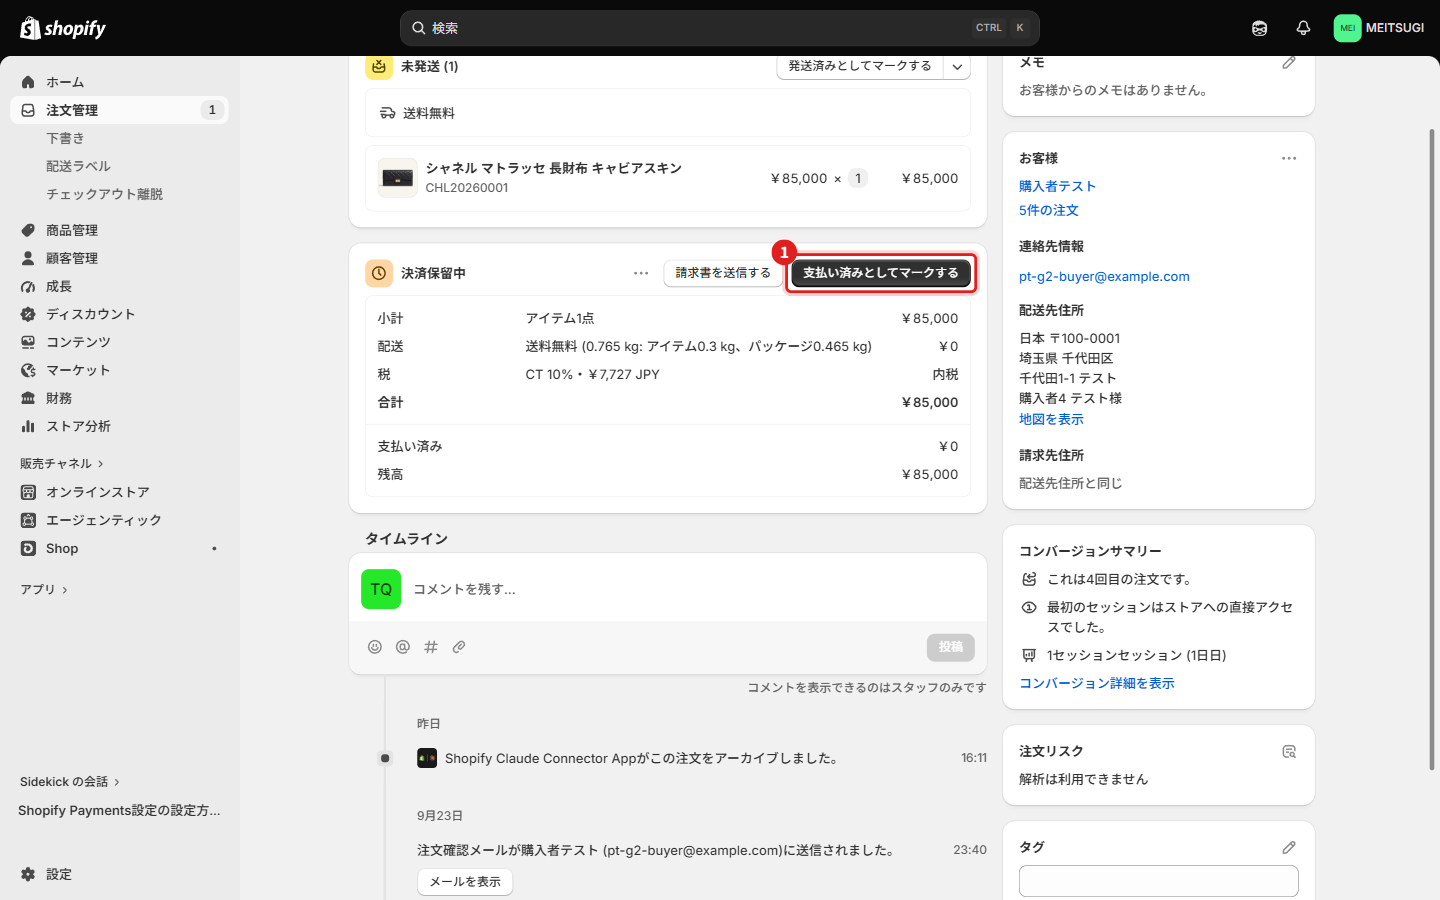Open マーケット in sidebar
Image resolution: width=1440 pixels, height=900 pixels.
click(119, 370)
